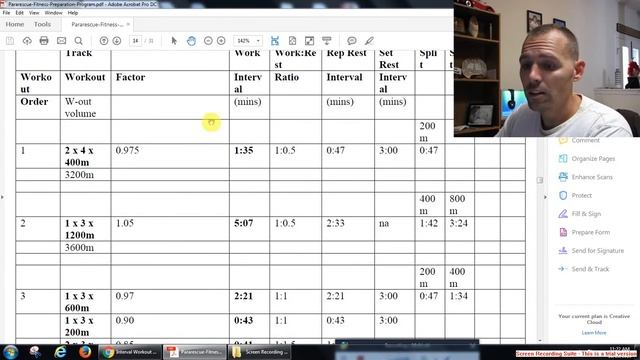Click the Windows Start button

pyautogui.click(x=11, y=352)
